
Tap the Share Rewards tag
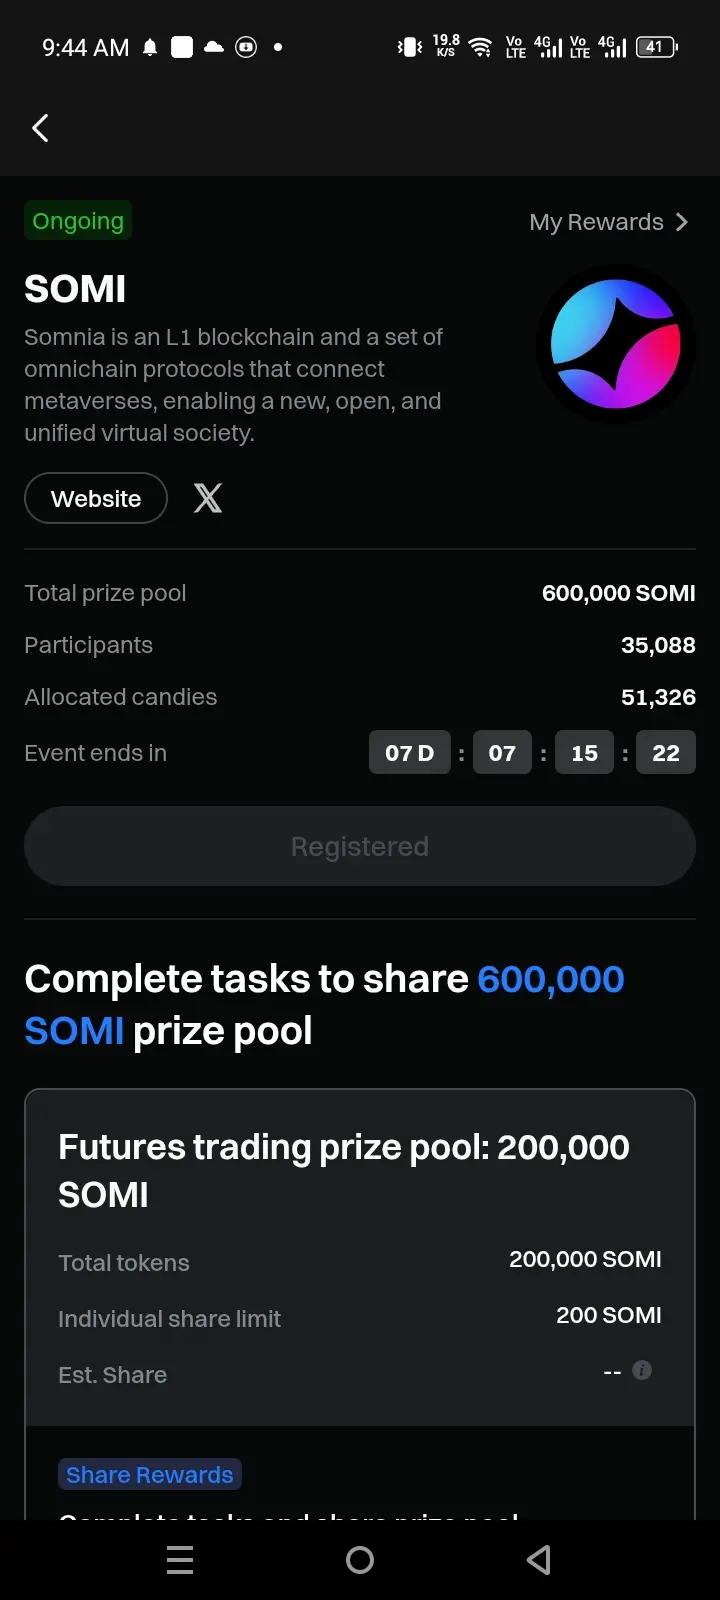pos(150,1474)
